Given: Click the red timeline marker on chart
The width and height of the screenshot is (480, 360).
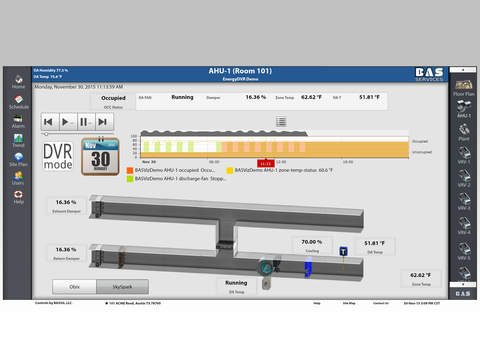Looking at the screenshot, I should [266, 163].
